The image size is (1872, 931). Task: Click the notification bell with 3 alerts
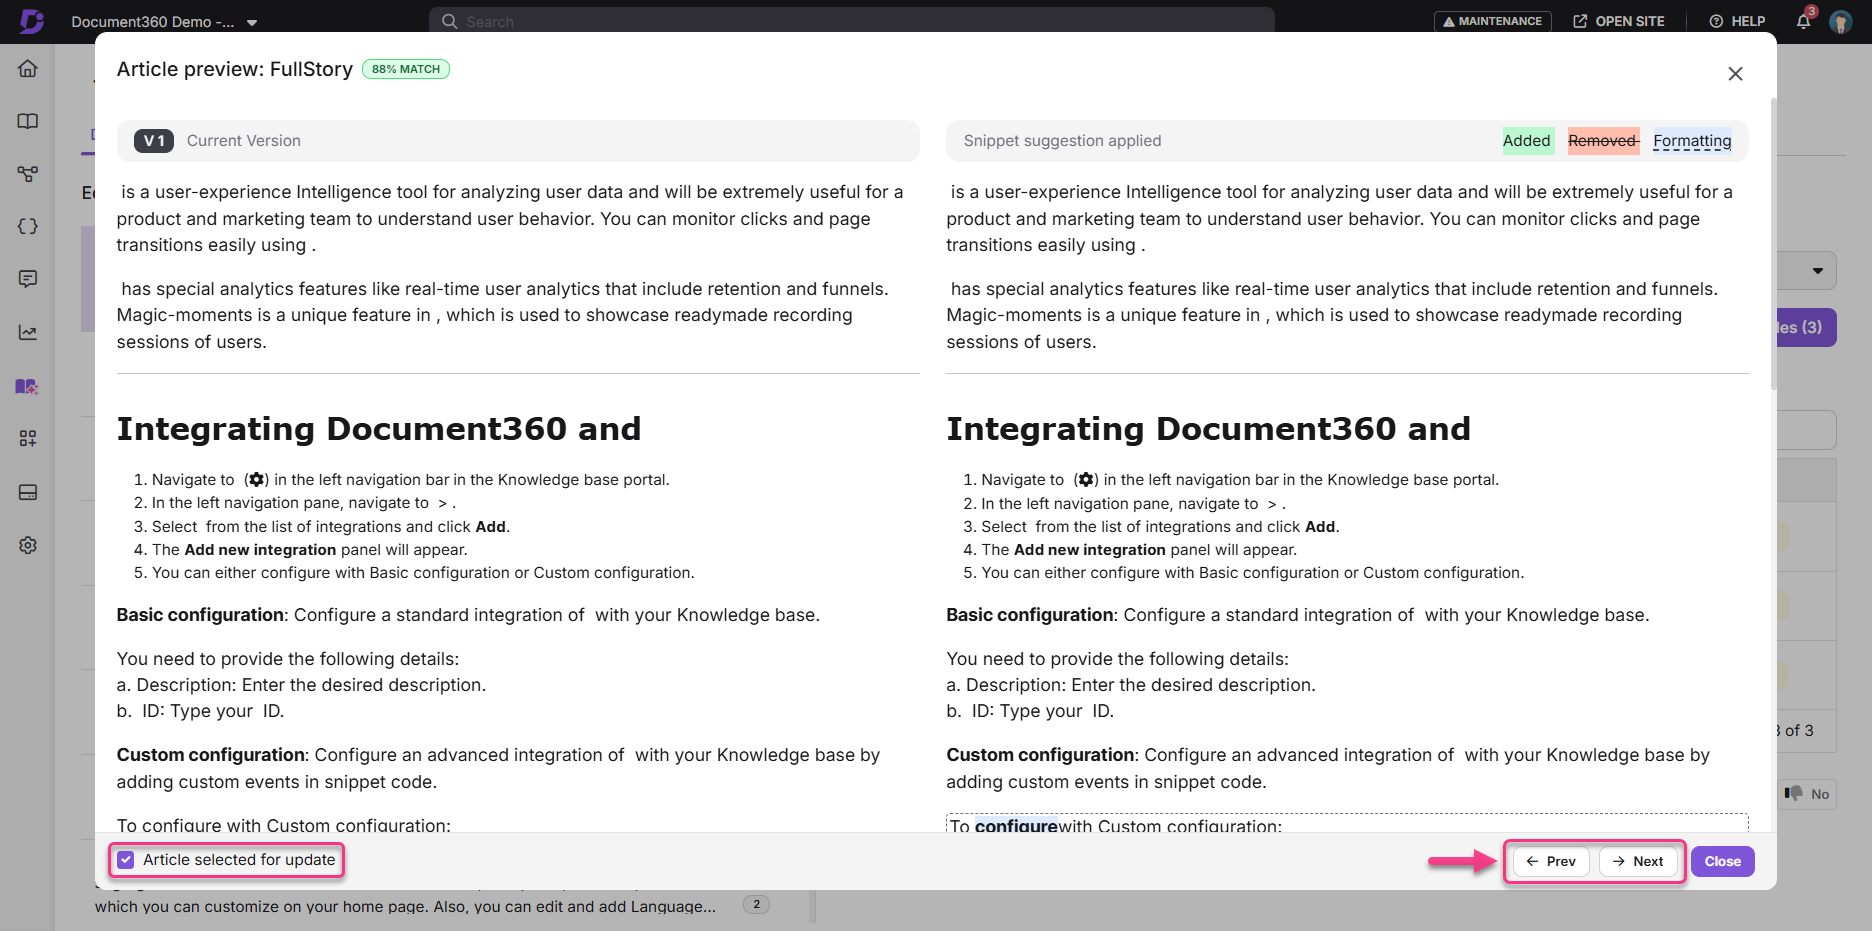pyautogui.click(x=1803, y=21)
